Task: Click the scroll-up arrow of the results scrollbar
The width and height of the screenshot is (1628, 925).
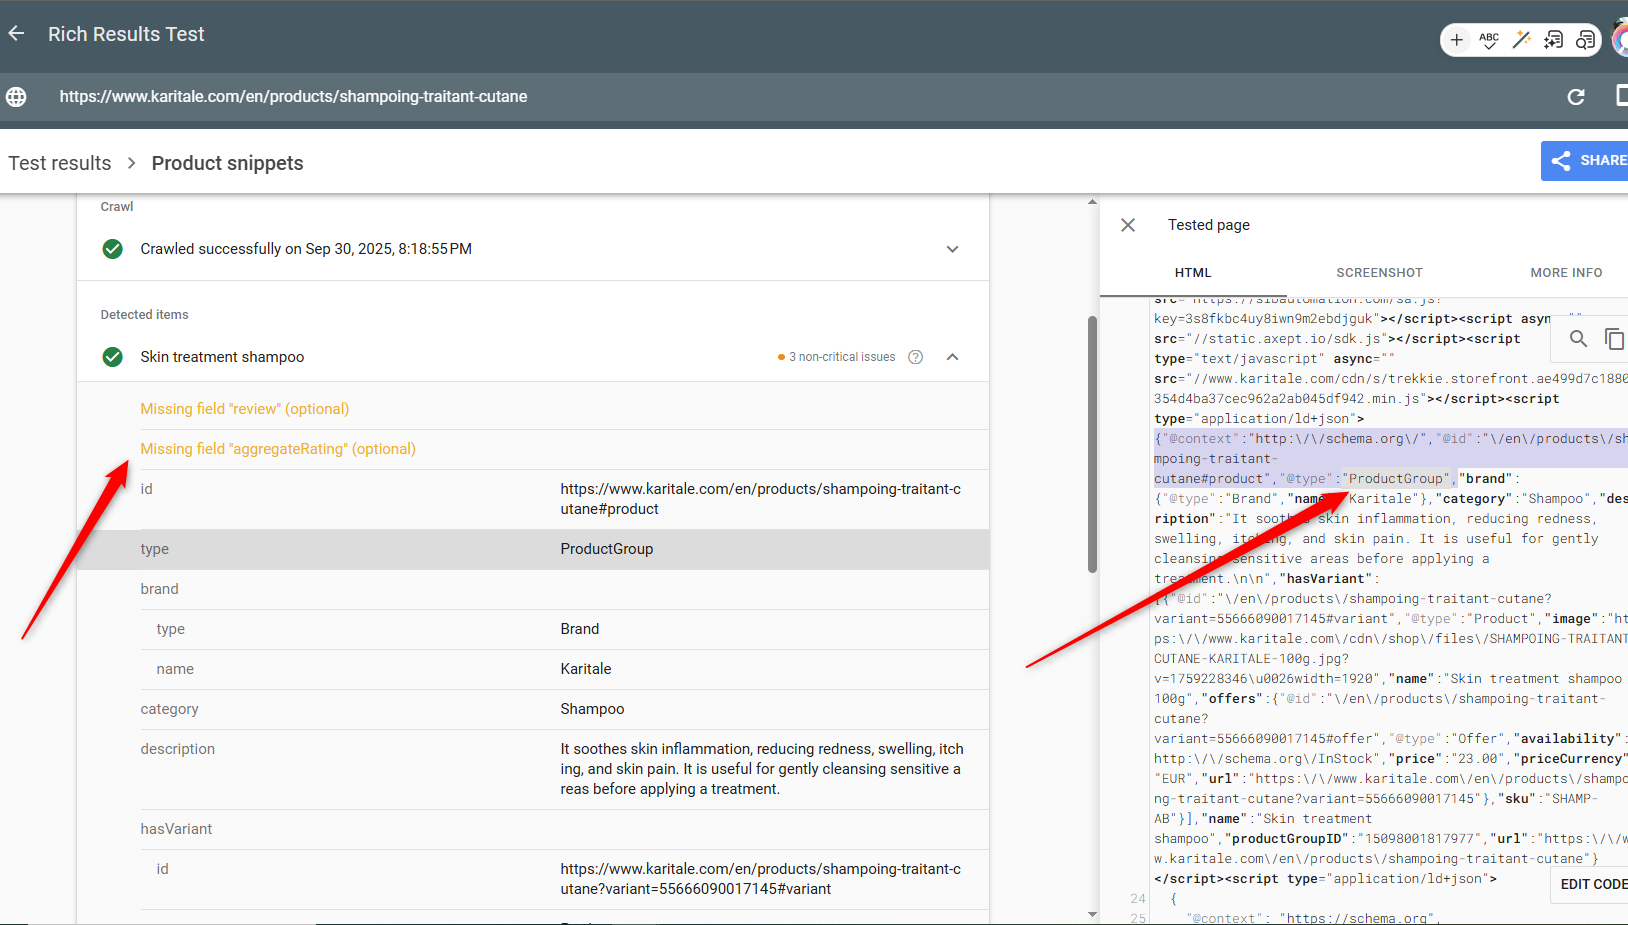Action: point(1092,202)
